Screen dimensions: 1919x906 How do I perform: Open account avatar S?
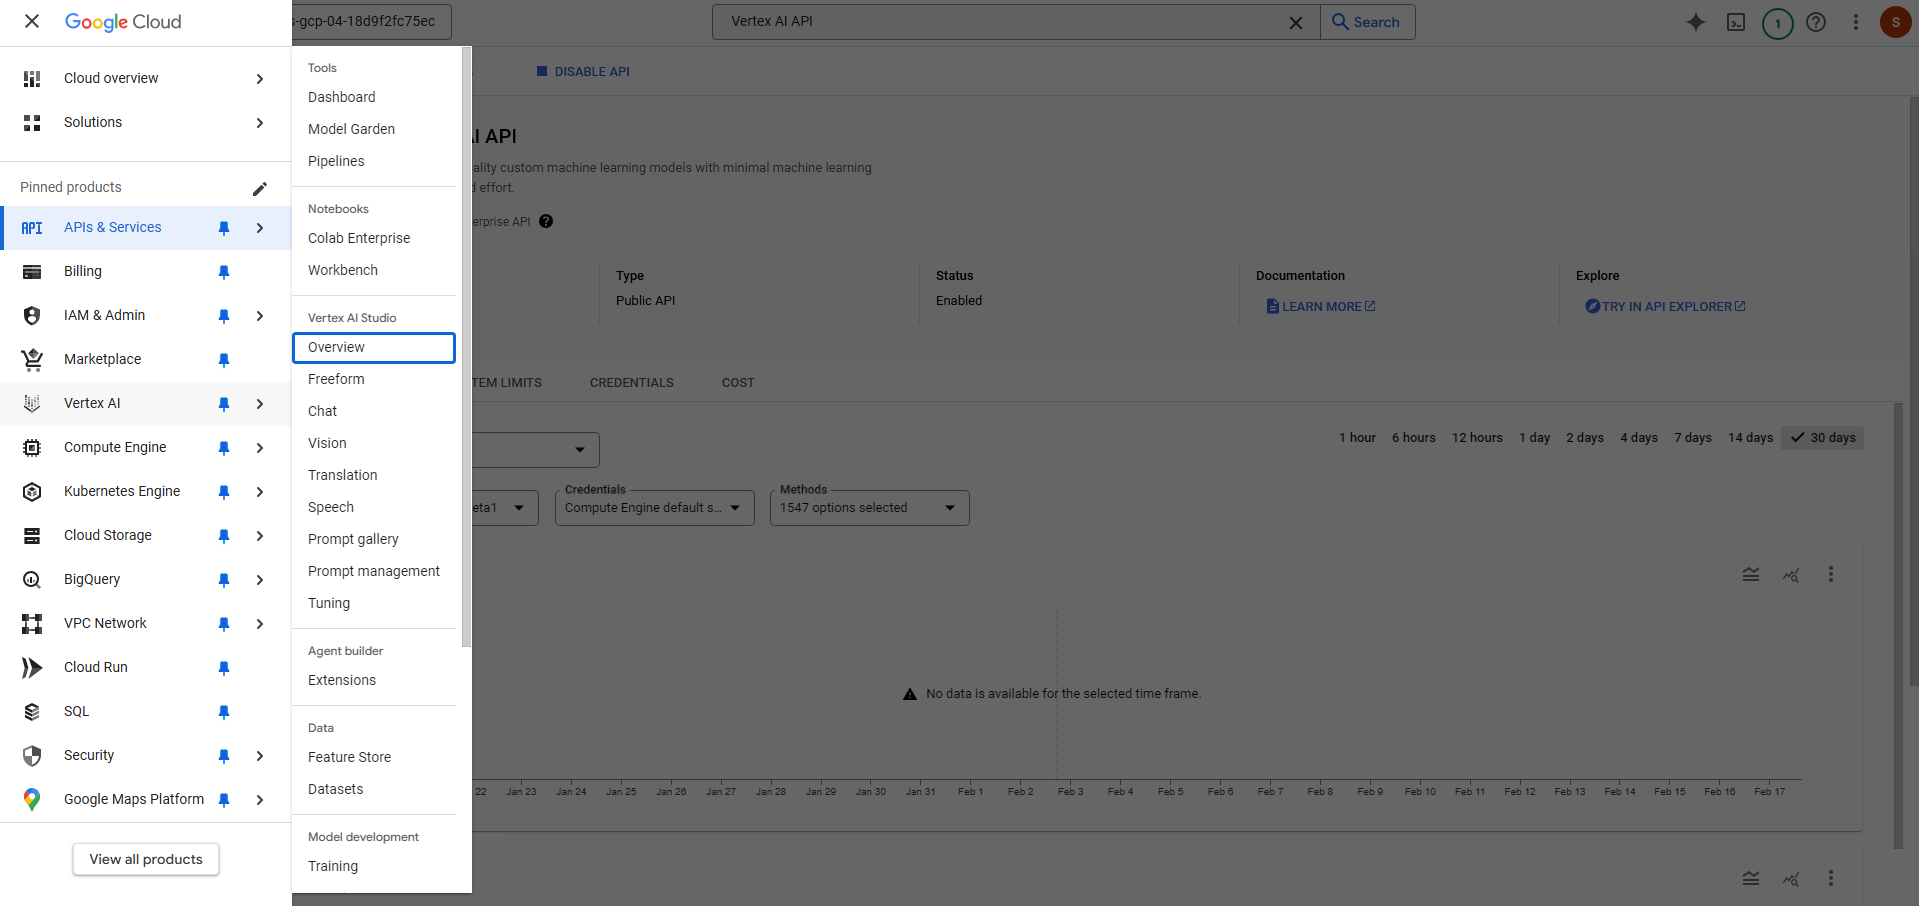[x=1896, y=22]
